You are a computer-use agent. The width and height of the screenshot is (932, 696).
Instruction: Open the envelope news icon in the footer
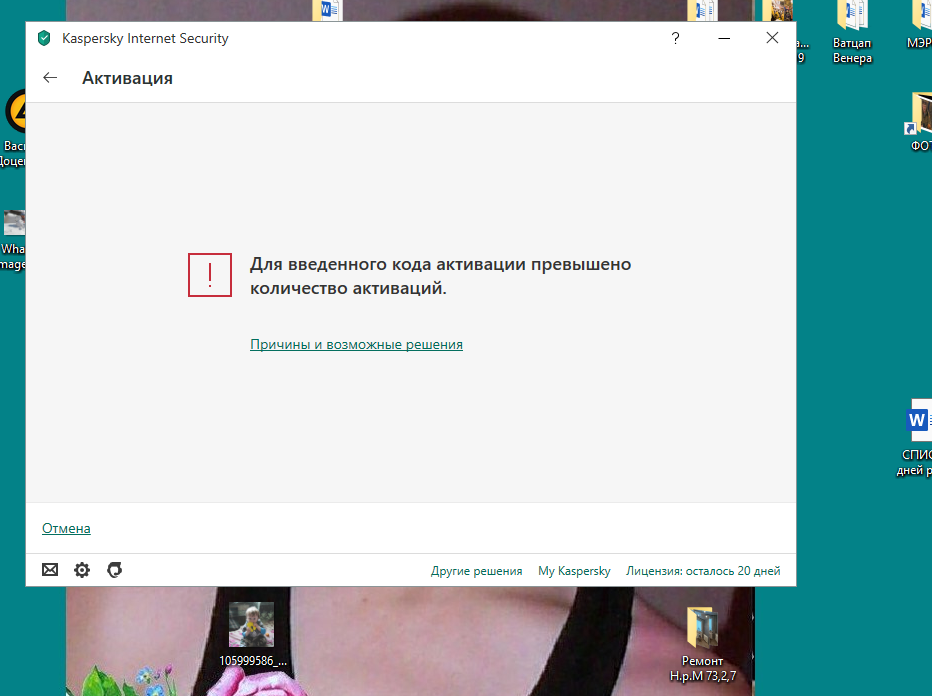(x=50, y=570)
